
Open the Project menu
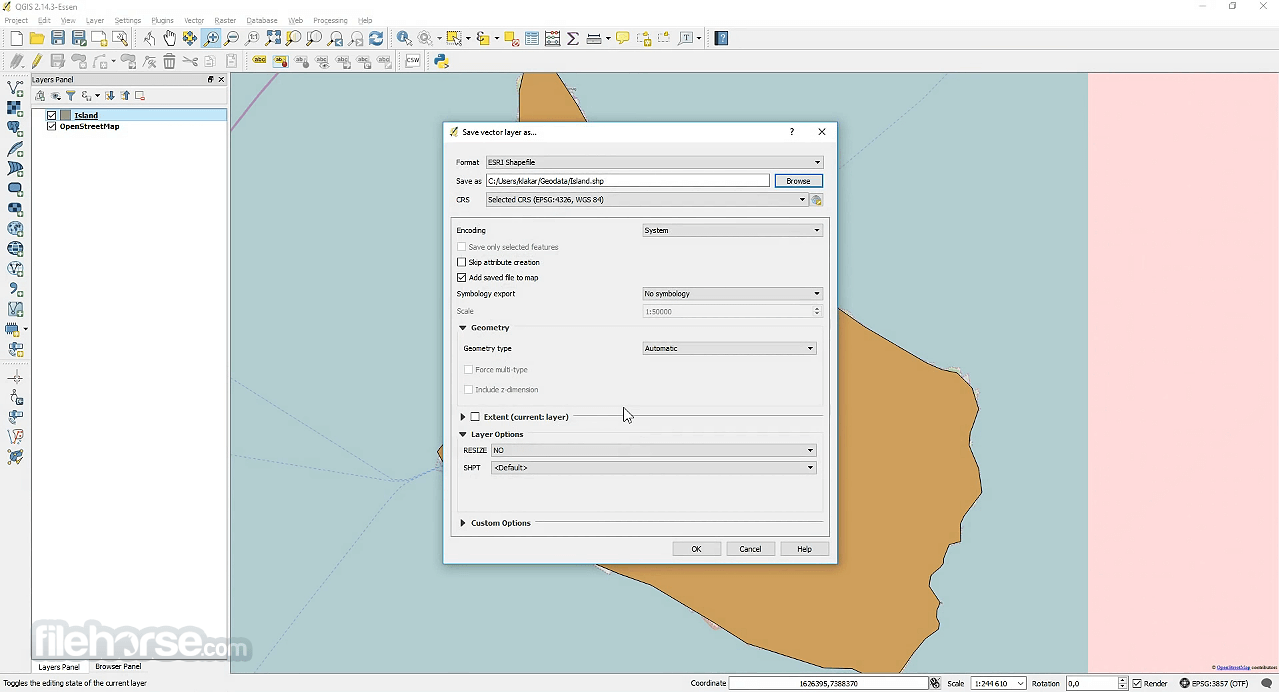[x=16, y=20]
